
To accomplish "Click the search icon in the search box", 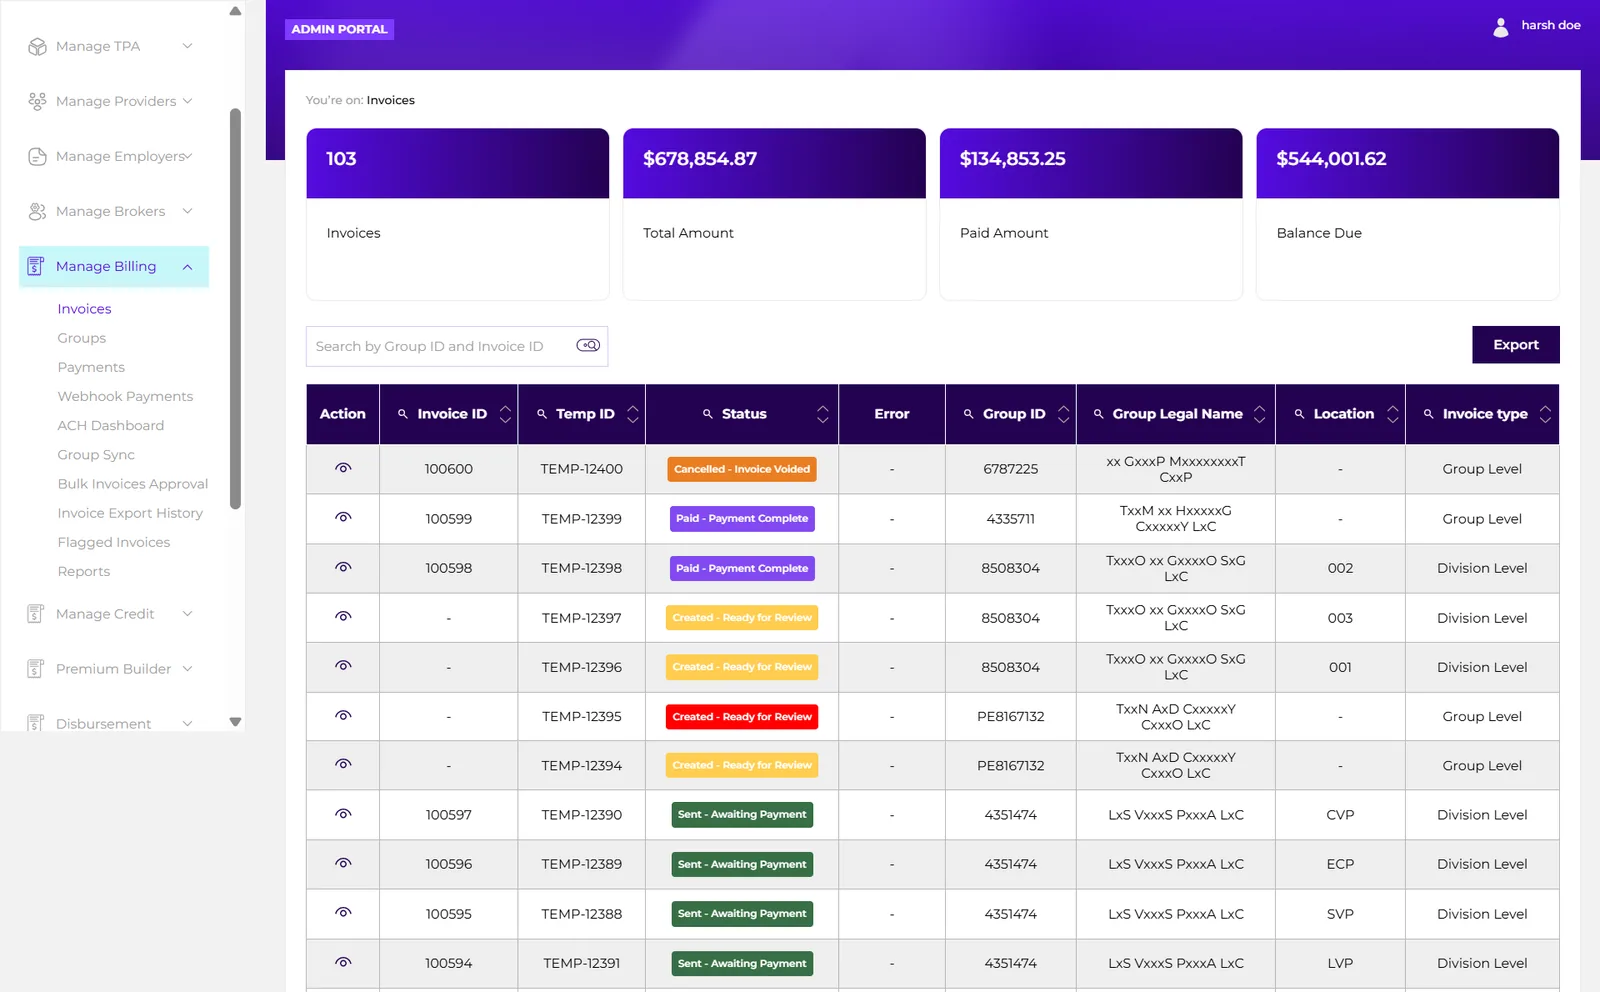I will pyautogui.click(x=588, y=345).
